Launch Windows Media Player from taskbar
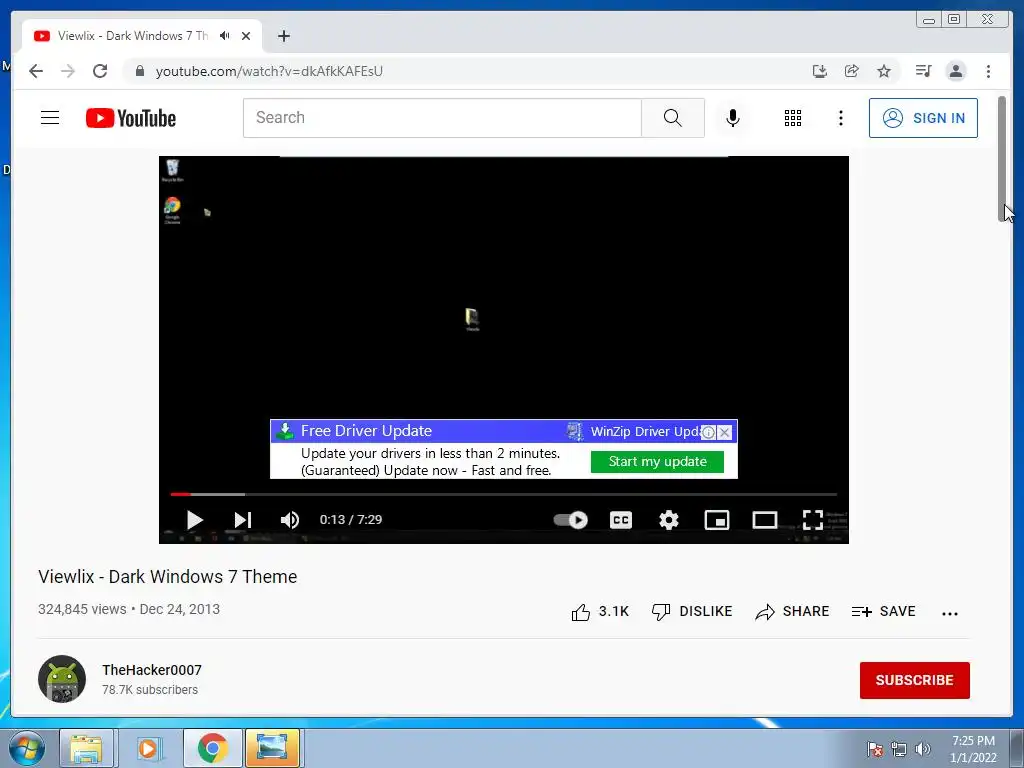The width and height of the screenshot is (1024, 768). click(148, 748)
